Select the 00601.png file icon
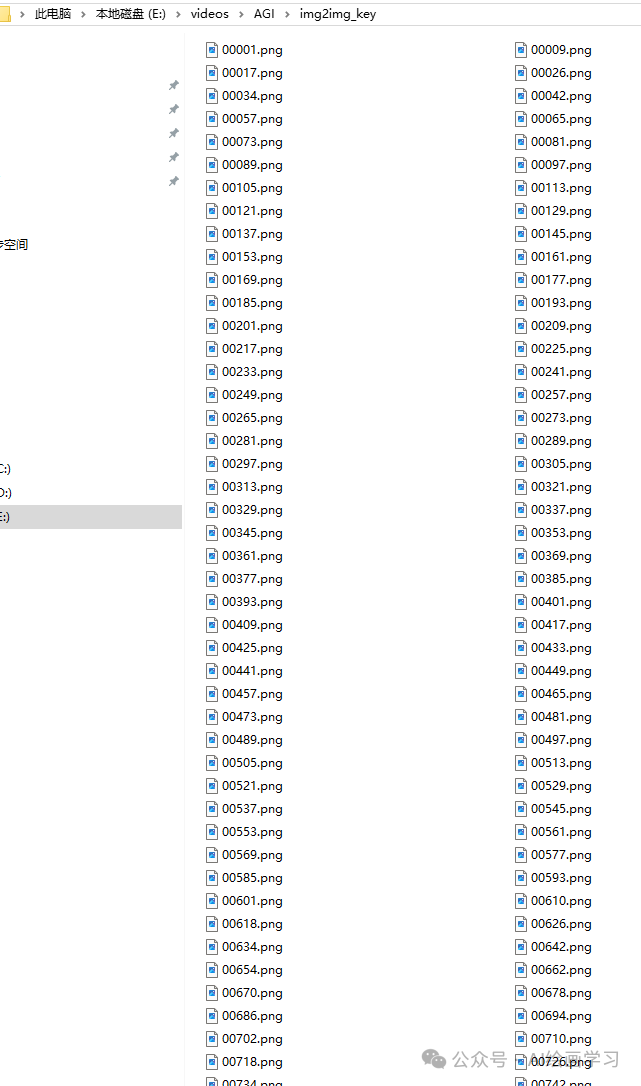This screenshot has width=641, height=1086. pyautogui.click(x=212, y=900)
